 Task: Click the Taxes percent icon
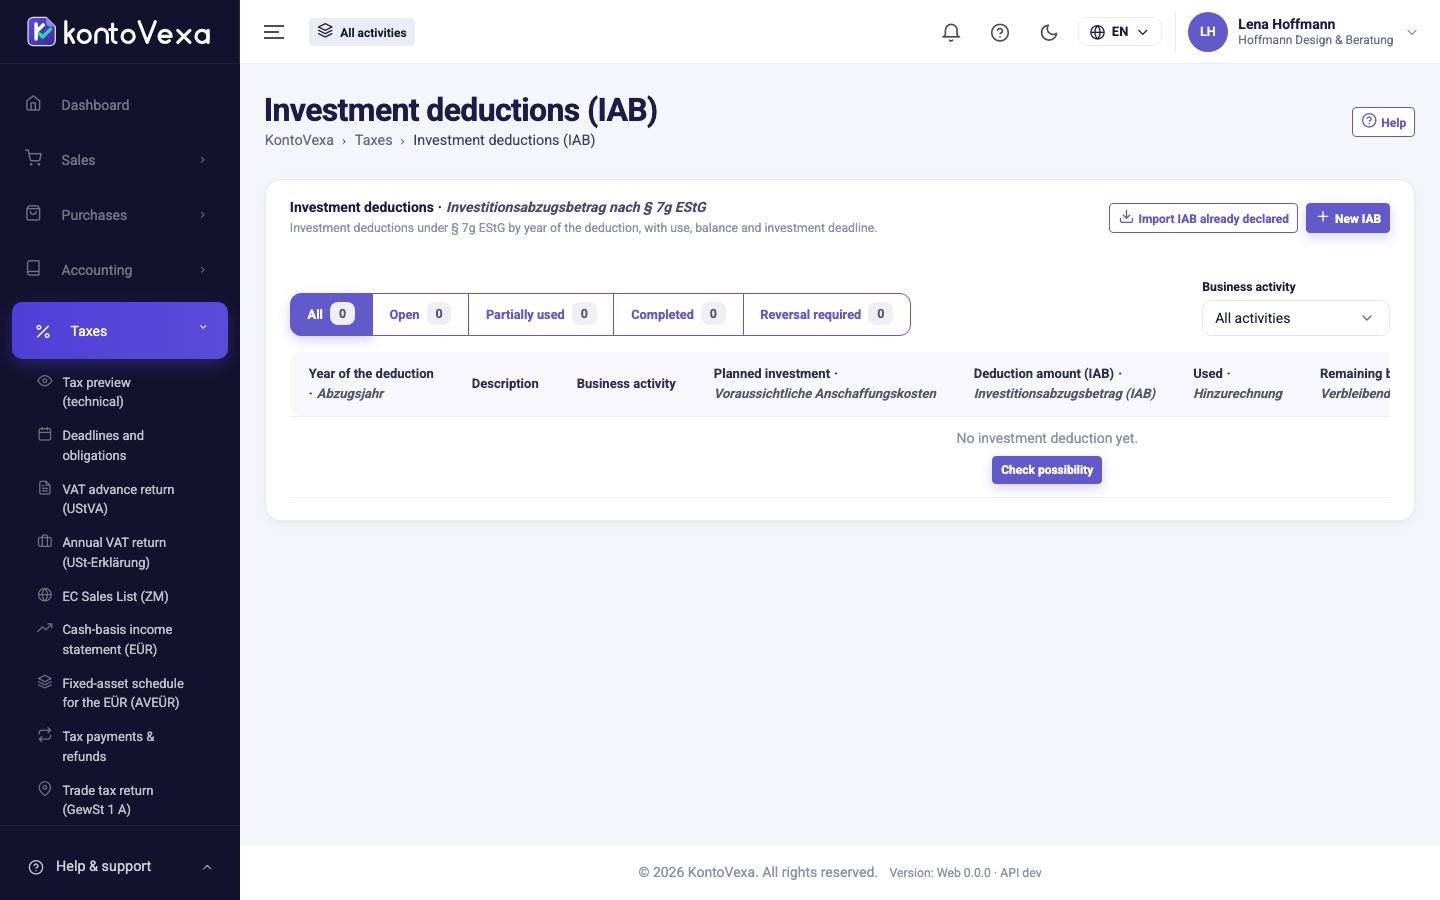[x=43, y=331]
